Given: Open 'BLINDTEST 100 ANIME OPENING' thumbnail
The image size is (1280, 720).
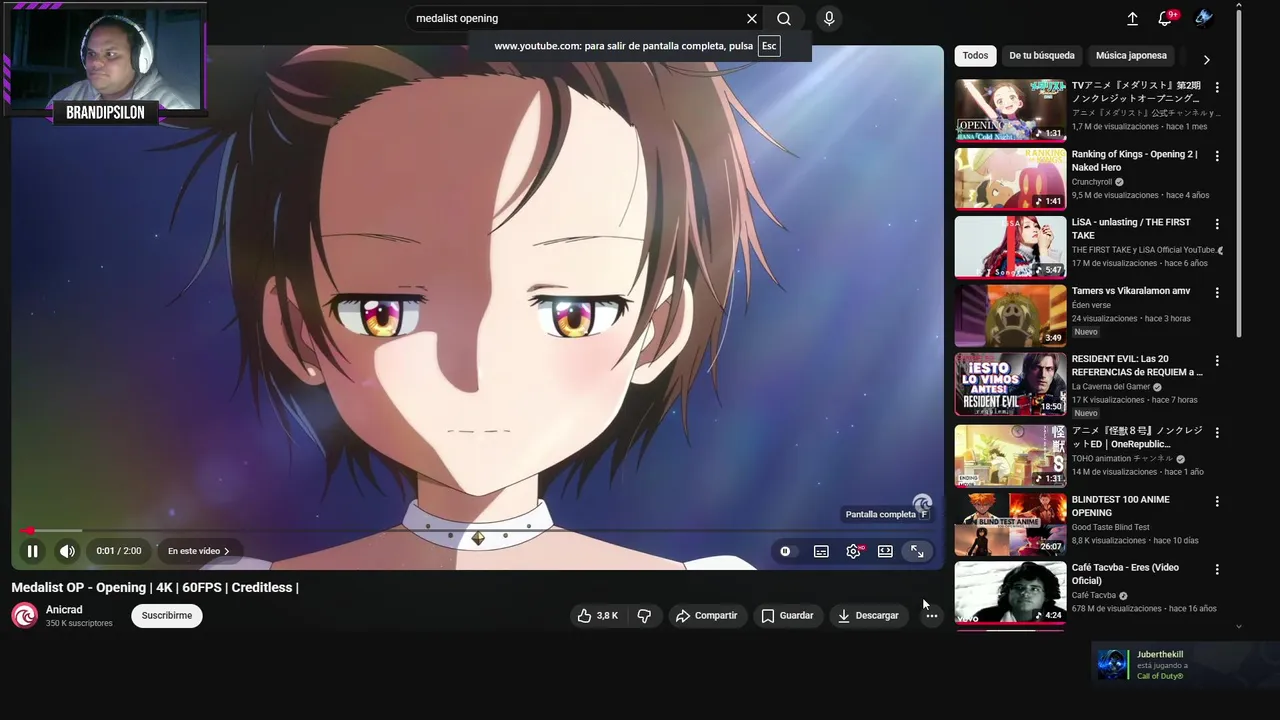Looking at the screenshot, I should click(x=1010, y=525).
